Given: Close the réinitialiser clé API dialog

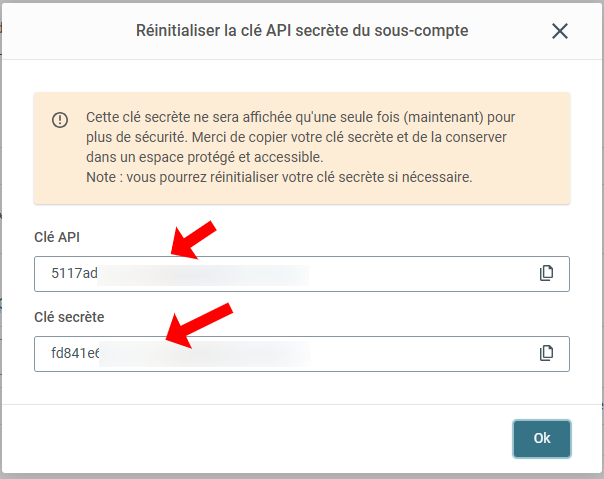Looking at the screenshot, I should 560,31.
